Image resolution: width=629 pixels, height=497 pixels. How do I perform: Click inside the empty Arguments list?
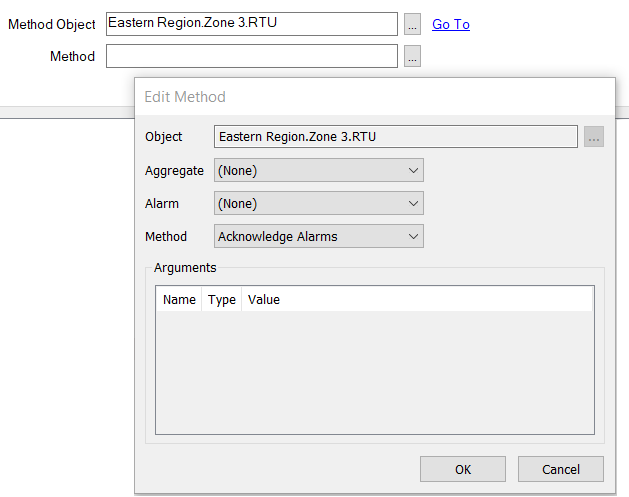[374, 372]
